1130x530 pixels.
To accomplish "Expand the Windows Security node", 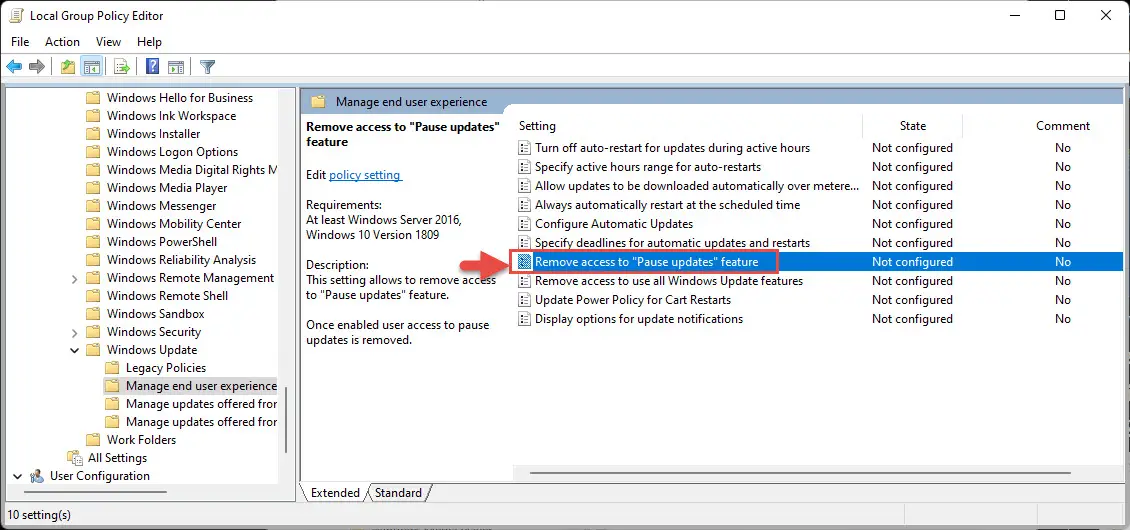I will pos(74,332).
